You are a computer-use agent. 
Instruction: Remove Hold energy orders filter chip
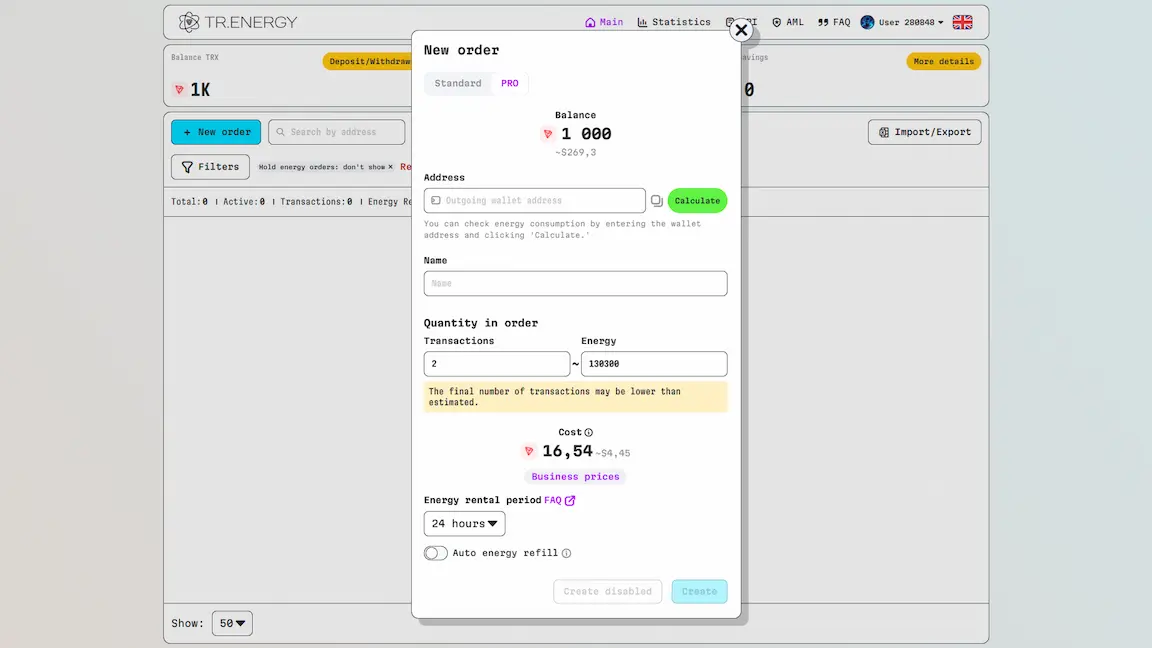point(390,167)
